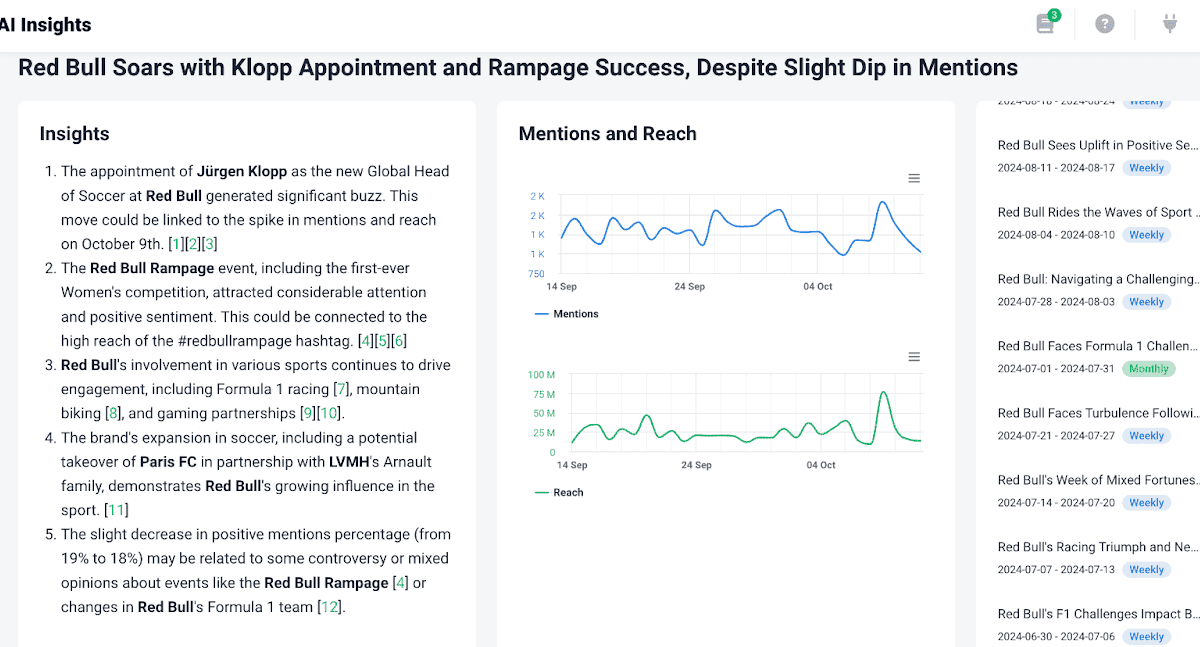Open the Red Bull Sees Uplift report

coord(1097,145)
